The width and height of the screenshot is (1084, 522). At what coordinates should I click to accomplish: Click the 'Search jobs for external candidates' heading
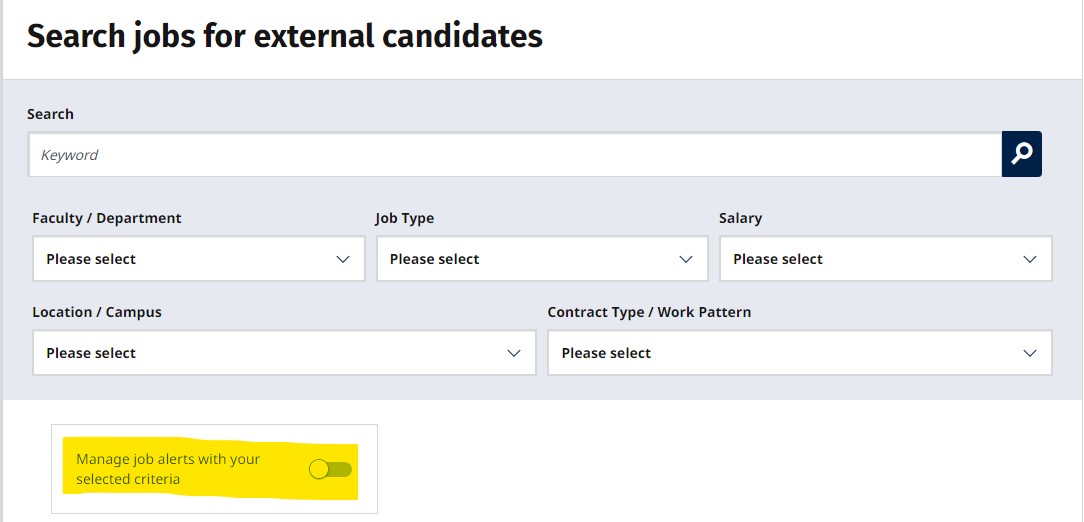285,36
